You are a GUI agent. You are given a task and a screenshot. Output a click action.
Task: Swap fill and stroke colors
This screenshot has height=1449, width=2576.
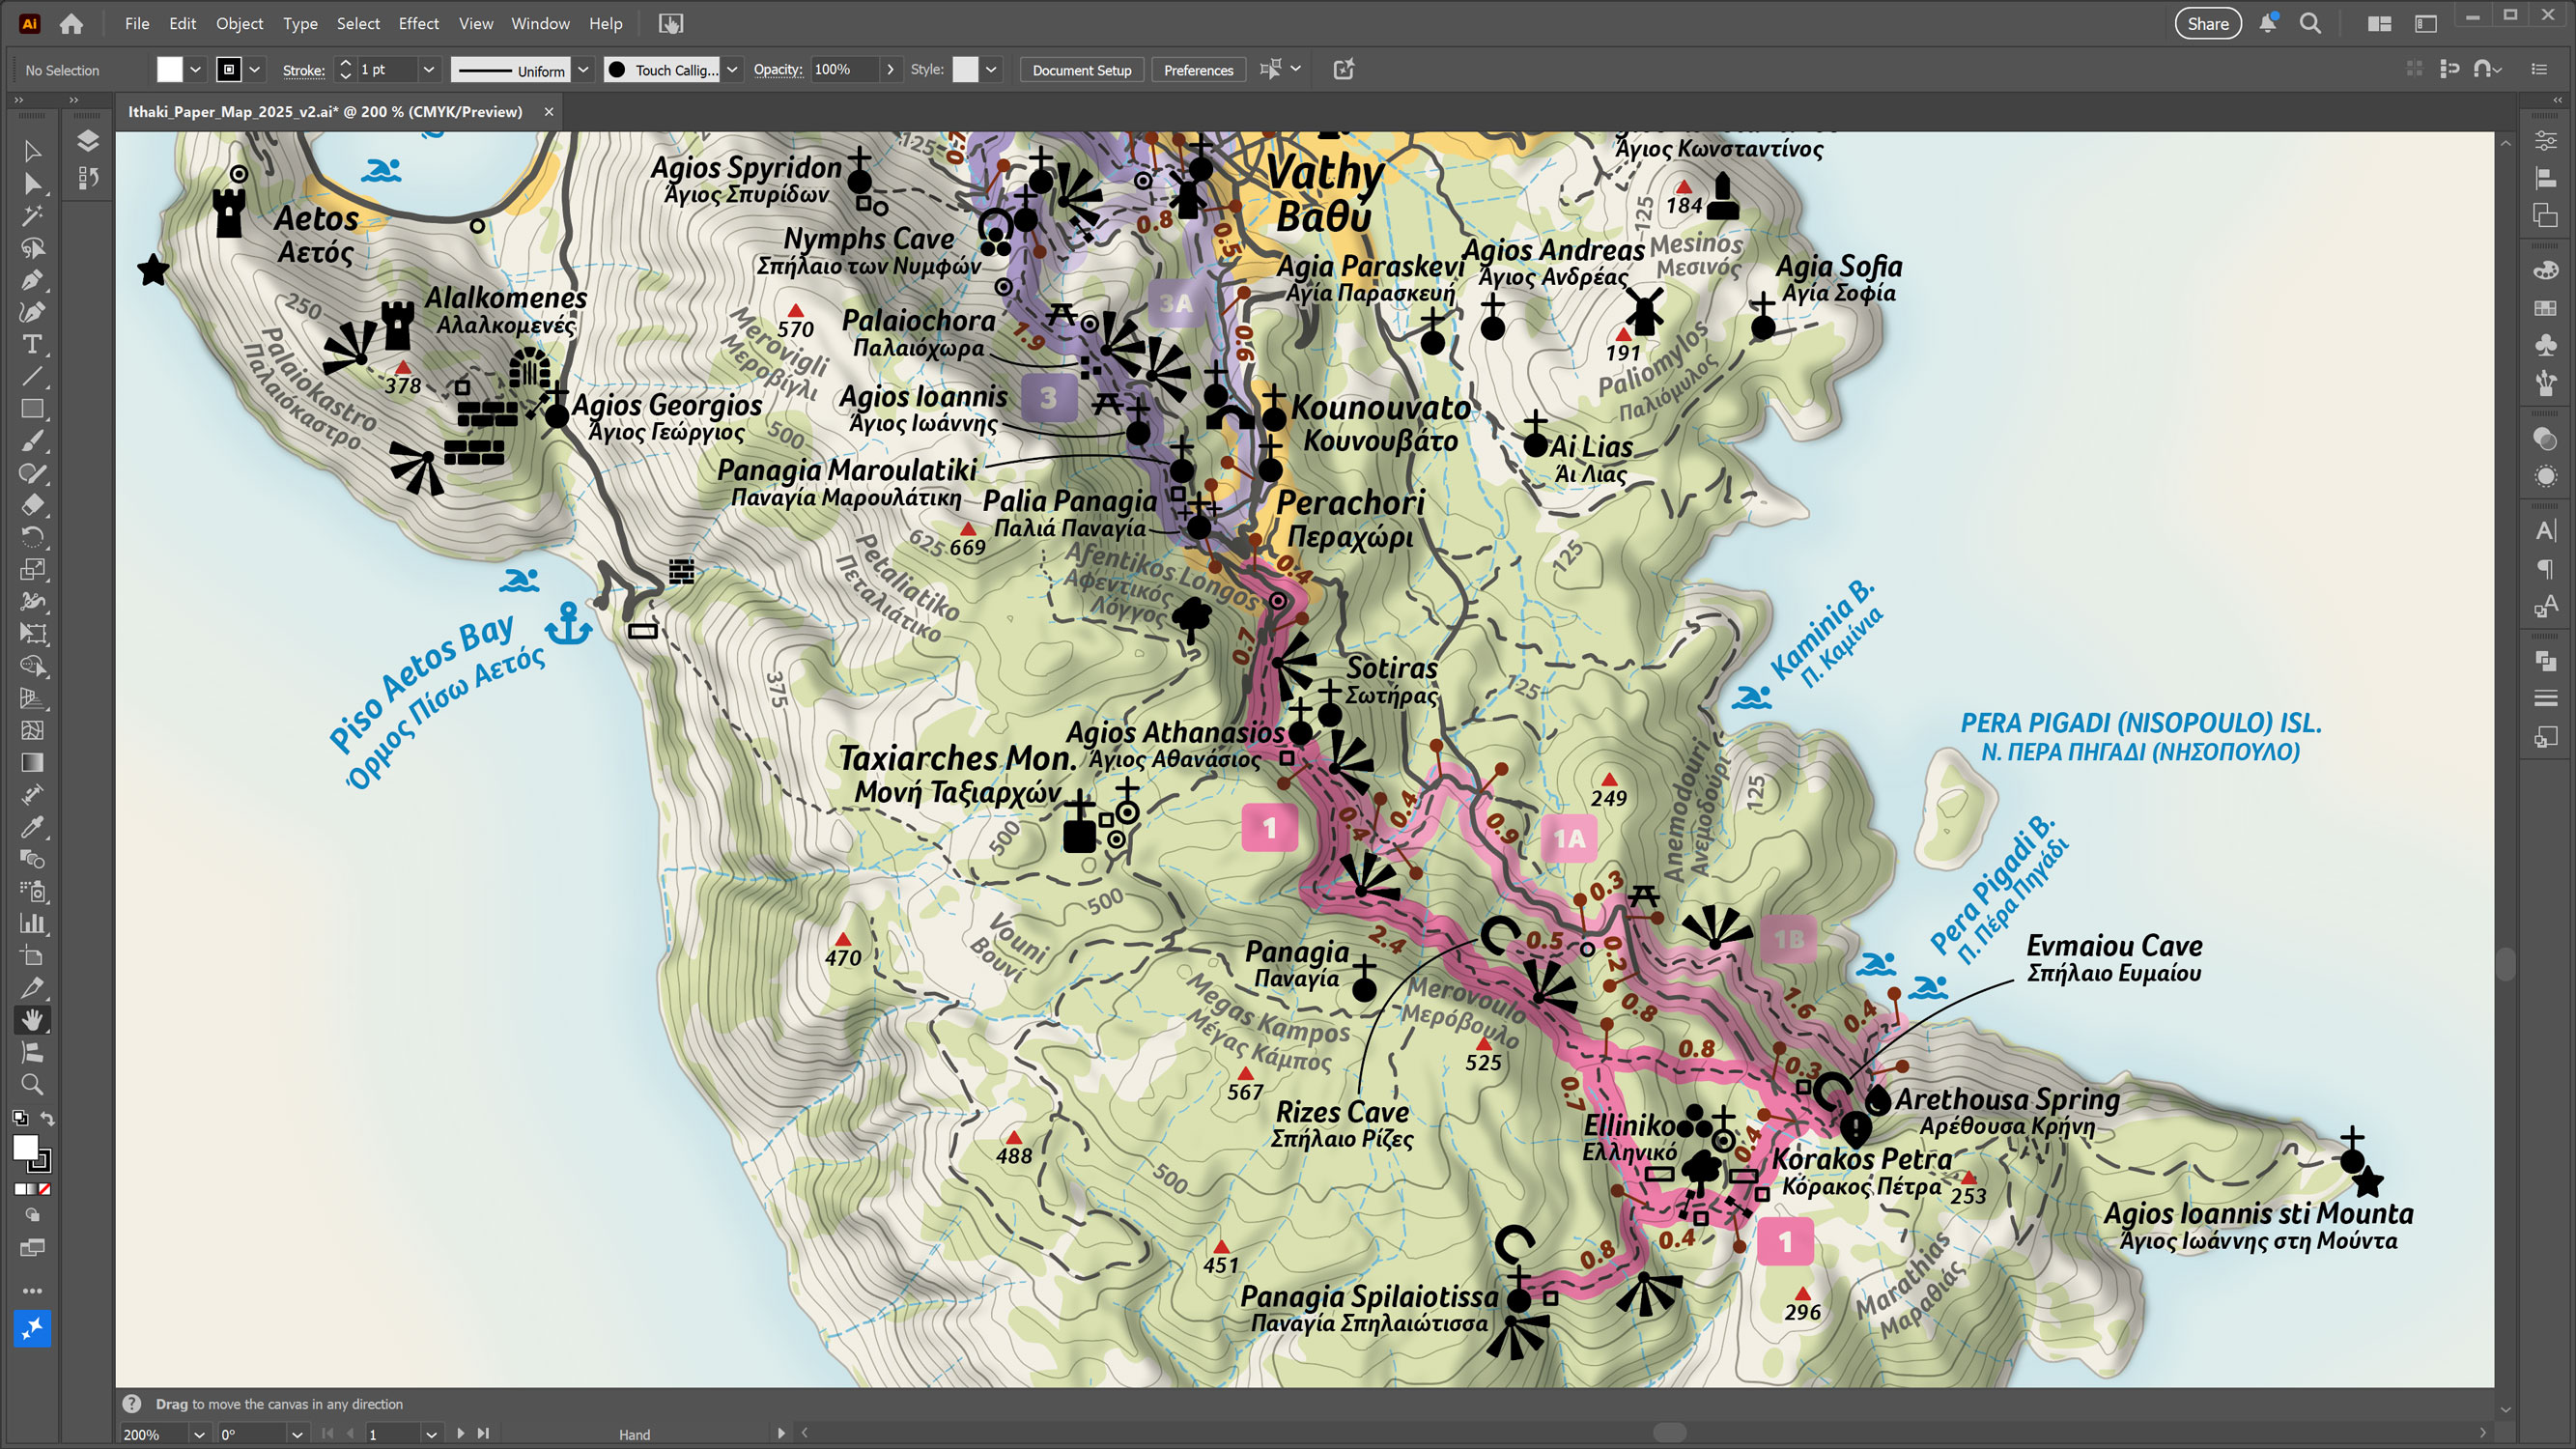coord(48,1119)
